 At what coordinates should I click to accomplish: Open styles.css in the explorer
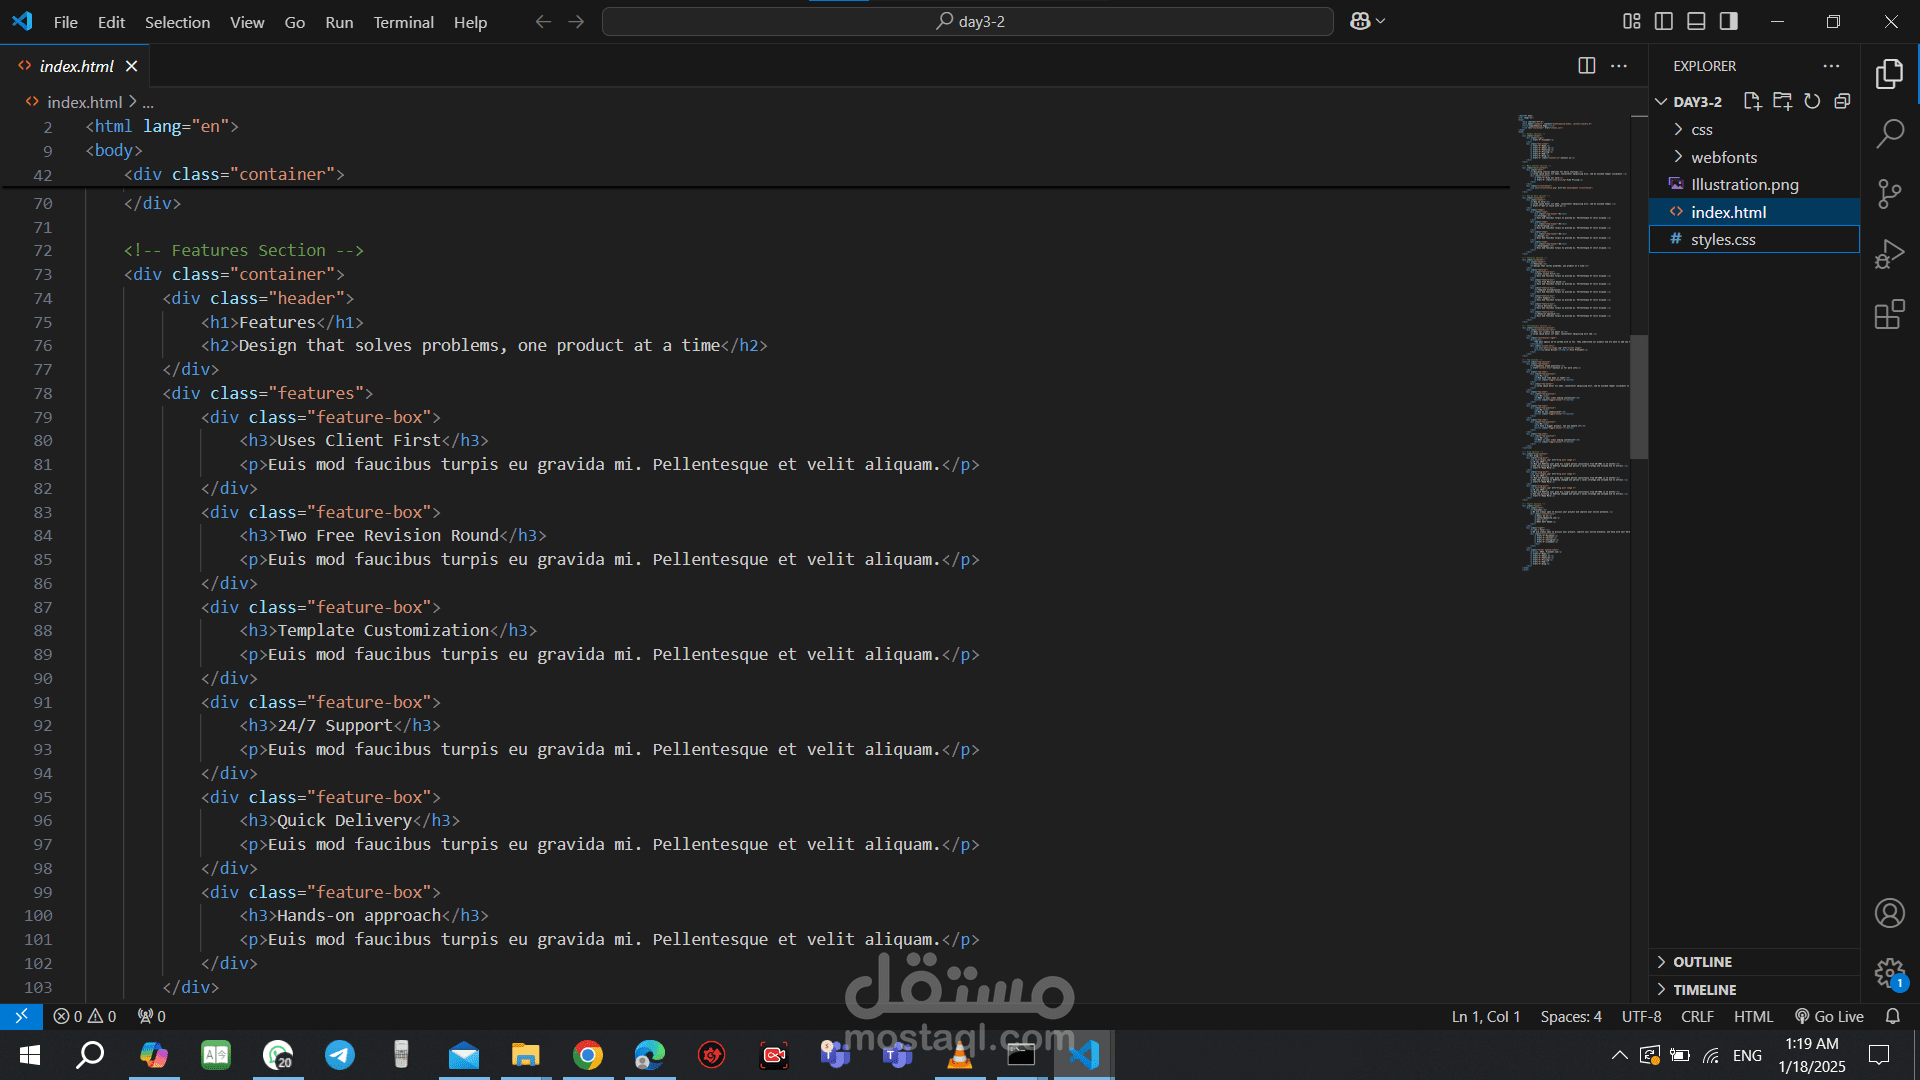point(1723,240)
